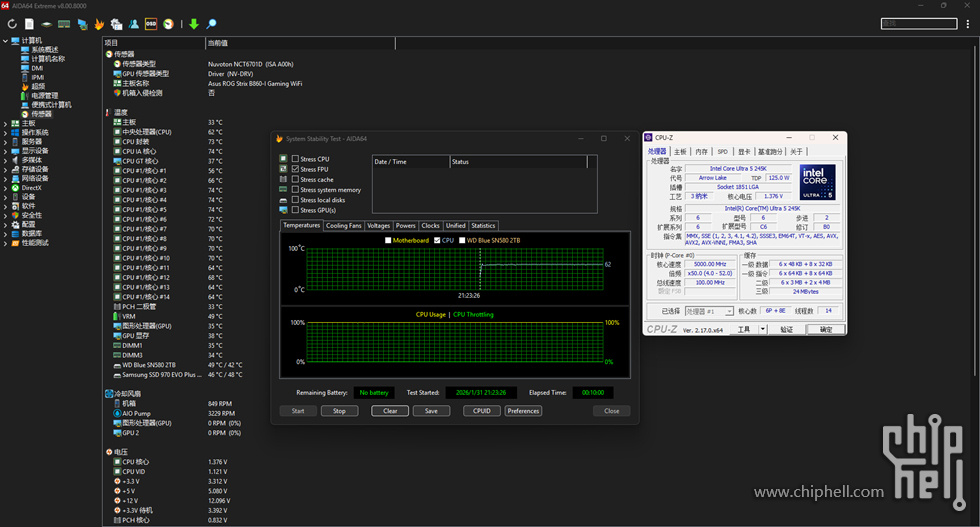Viewport: 980px width, 527px height.
Task: Open the SPD tab in CPU-Z
Action: click(722, 151)
